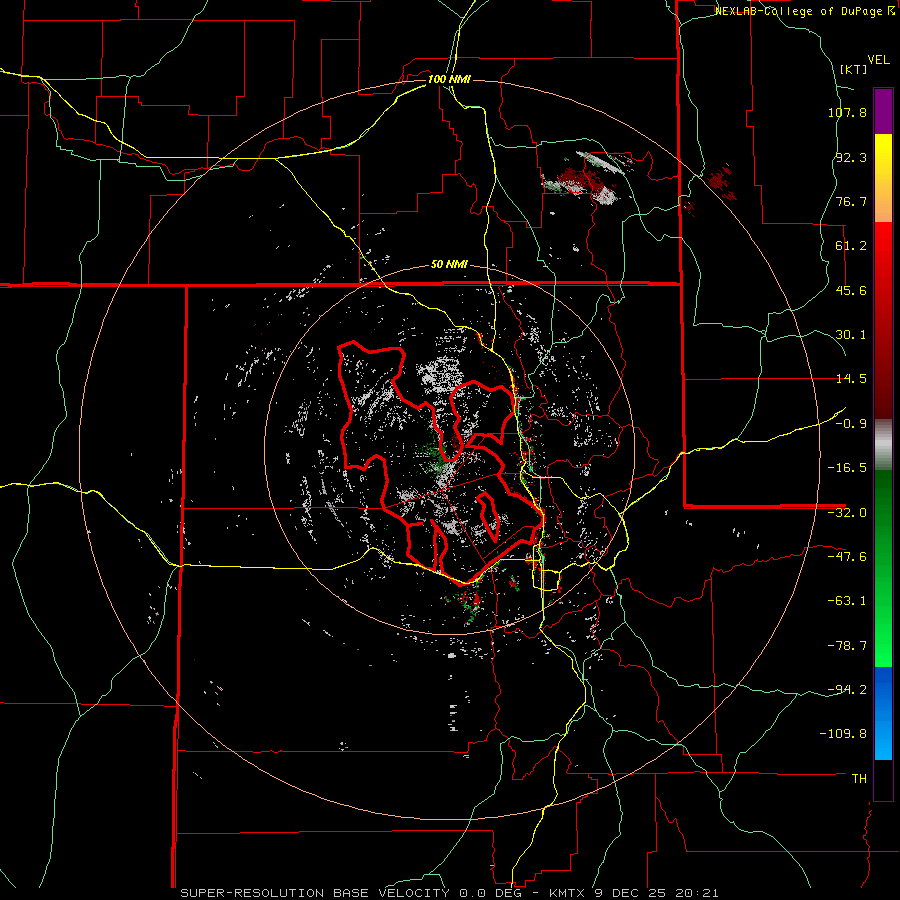Select the 92.3 scale value
The image size is (900, 900).
coord(851,157)
